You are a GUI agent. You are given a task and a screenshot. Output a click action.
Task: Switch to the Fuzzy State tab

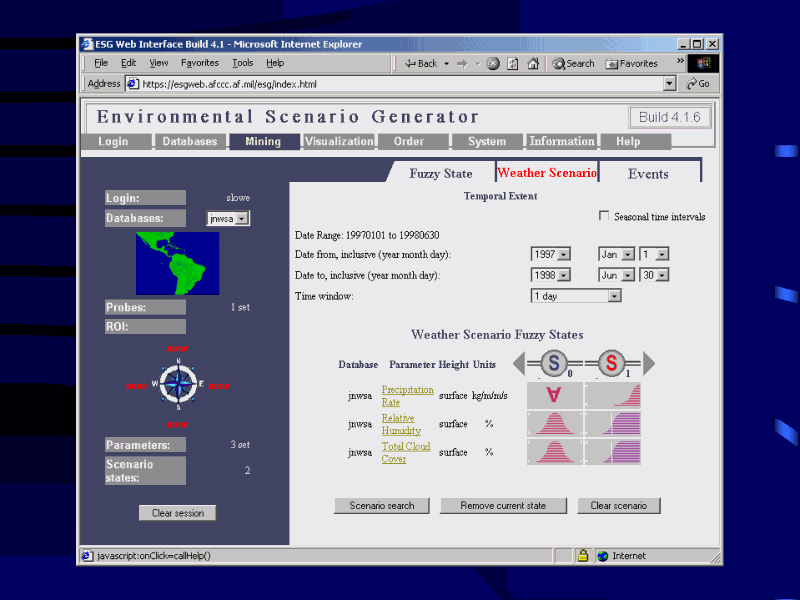point(440,173)
